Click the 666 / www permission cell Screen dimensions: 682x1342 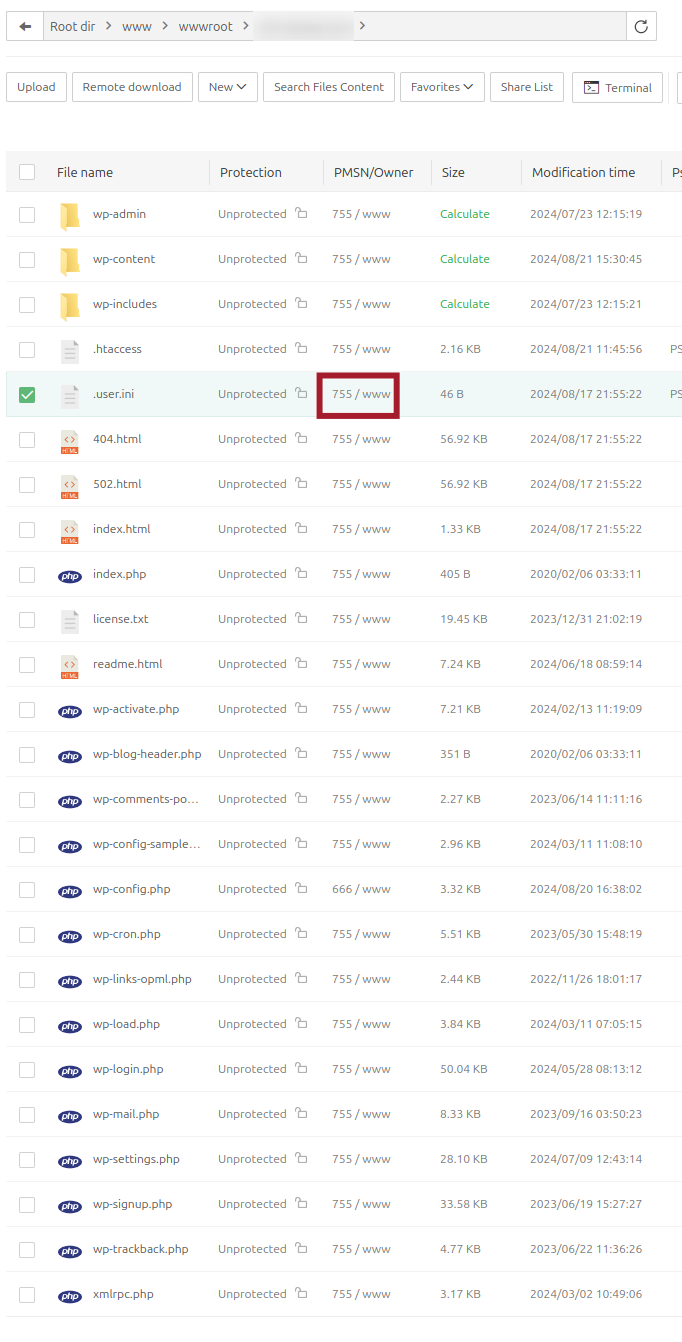point(361,889)
